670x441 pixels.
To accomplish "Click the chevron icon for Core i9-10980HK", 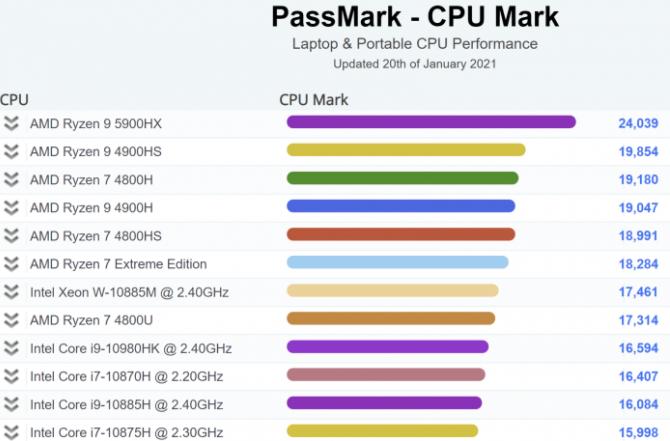I will 12,348.
